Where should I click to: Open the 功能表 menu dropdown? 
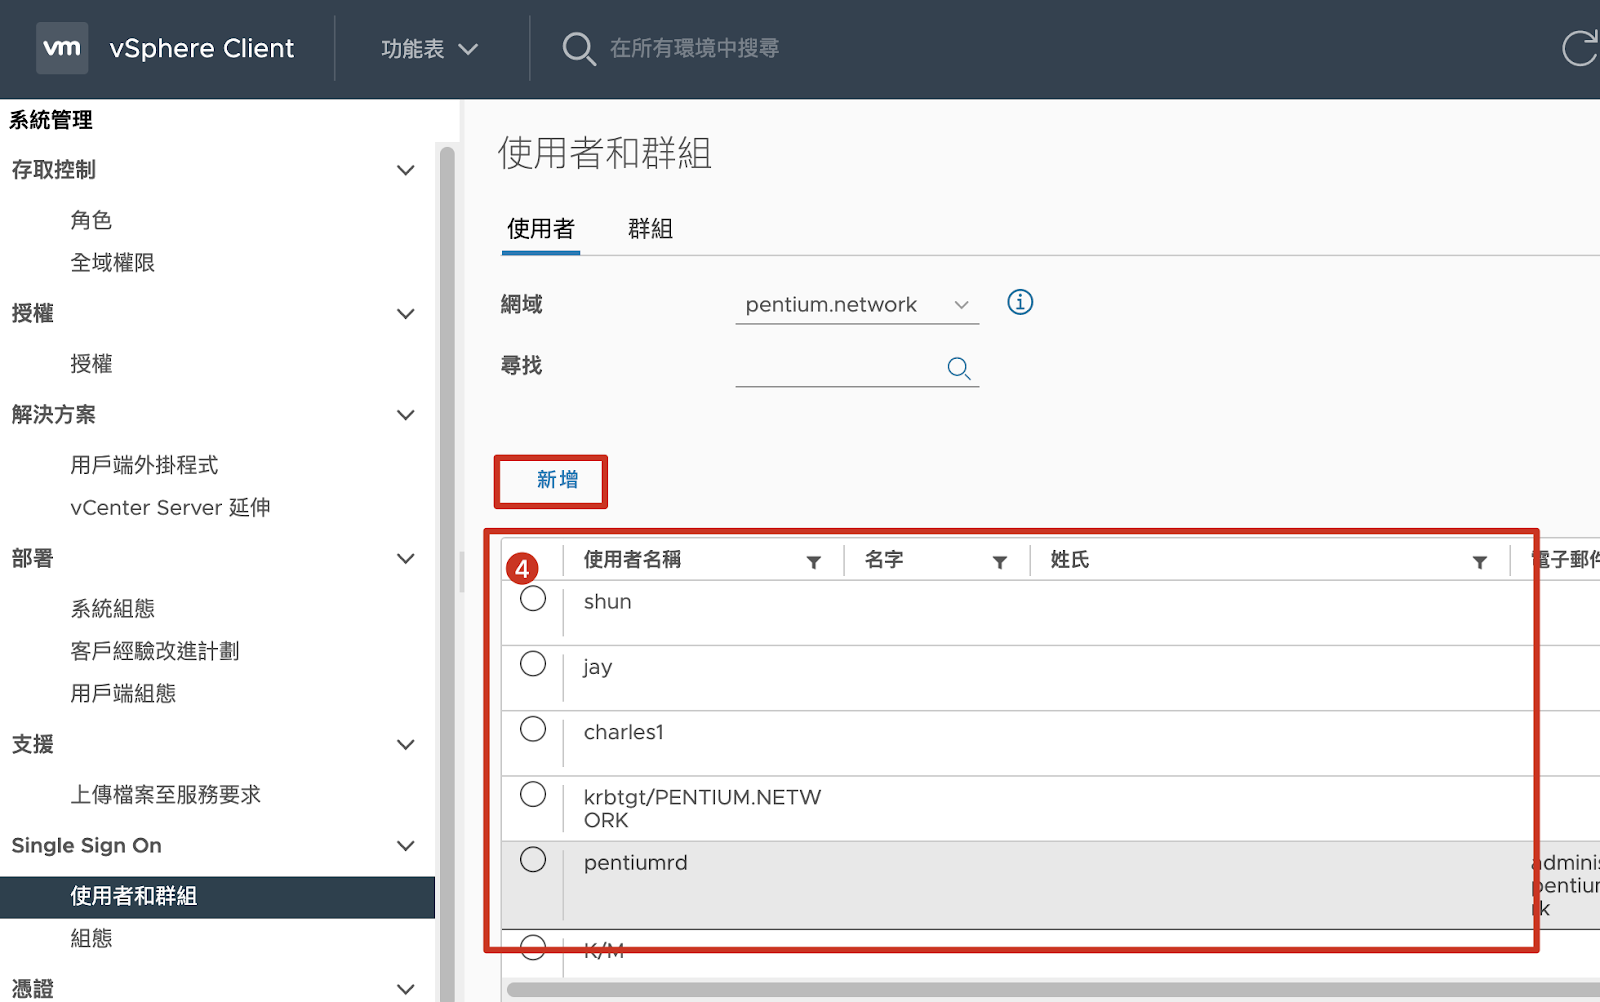[429, 49]
